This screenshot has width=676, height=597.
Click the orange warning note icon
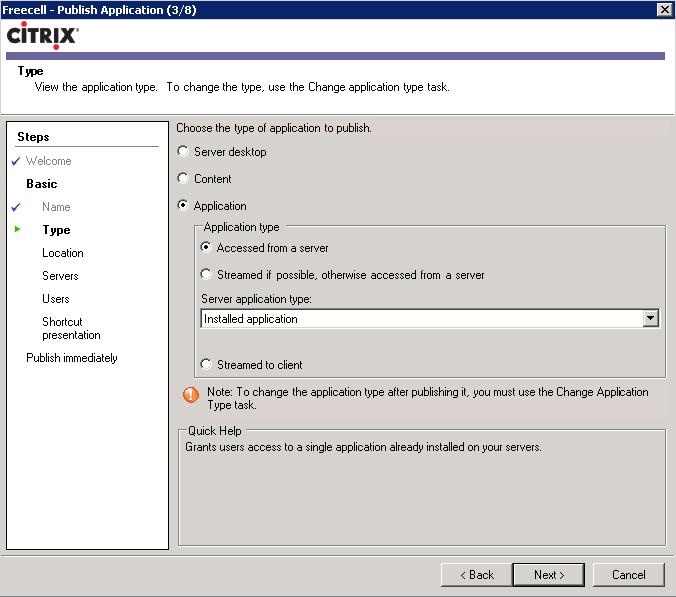click(x=191, y=394)
